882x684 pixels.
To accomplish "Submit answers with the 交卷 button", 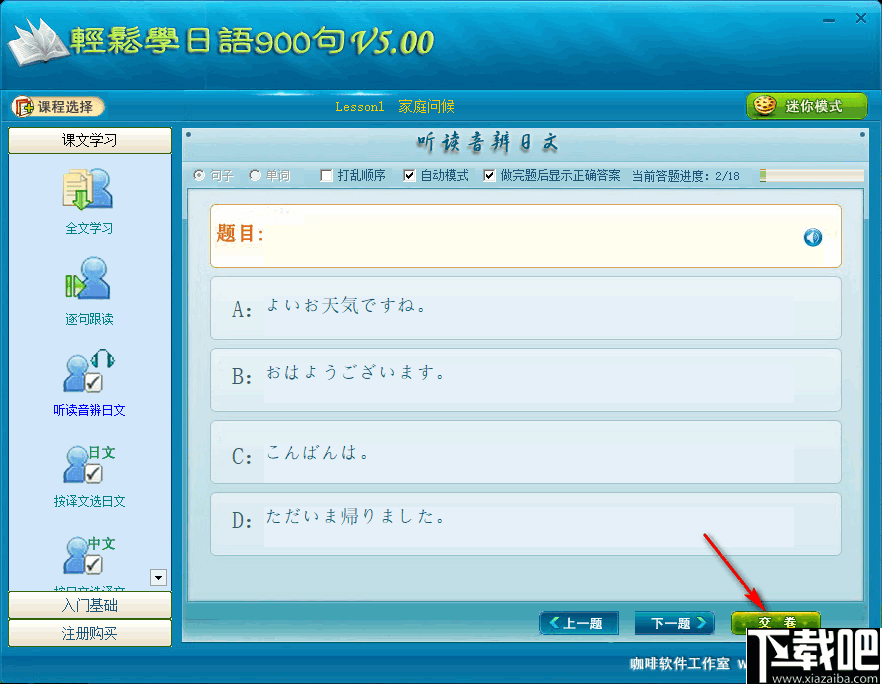I will (776, 622).
